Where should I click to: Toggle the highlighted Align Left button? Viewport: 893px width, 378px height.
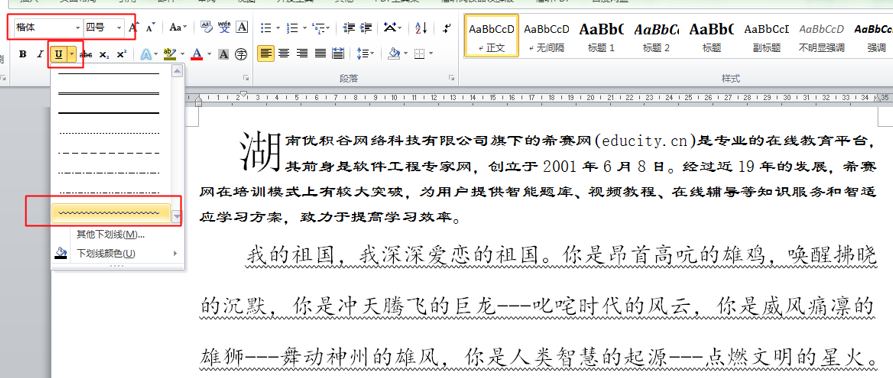[265, 54]
